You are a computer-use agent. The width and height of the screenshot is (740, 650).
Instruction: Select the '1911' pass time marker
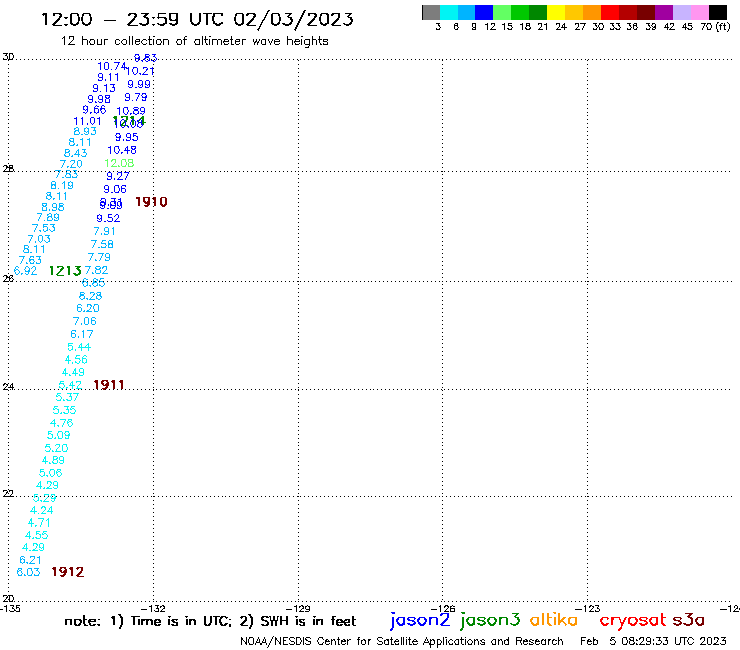click(109, 385)
